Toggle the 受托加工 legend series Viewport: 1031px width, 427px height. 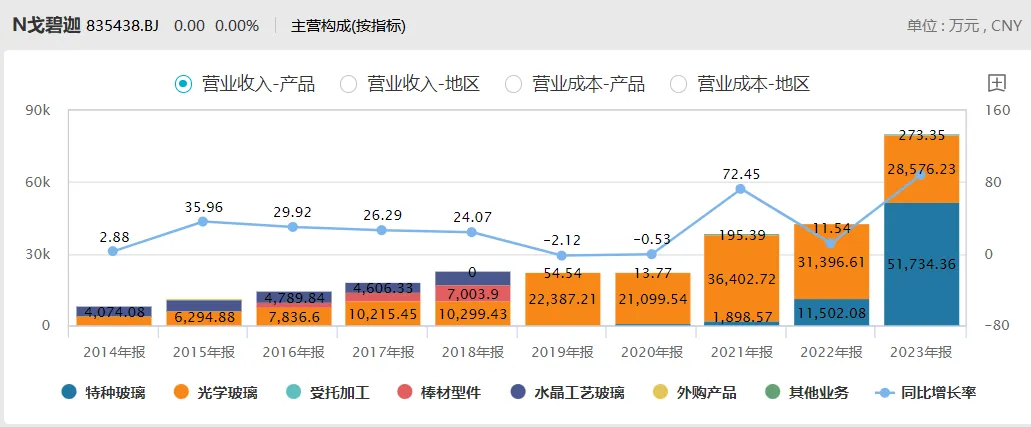(327, 393)
